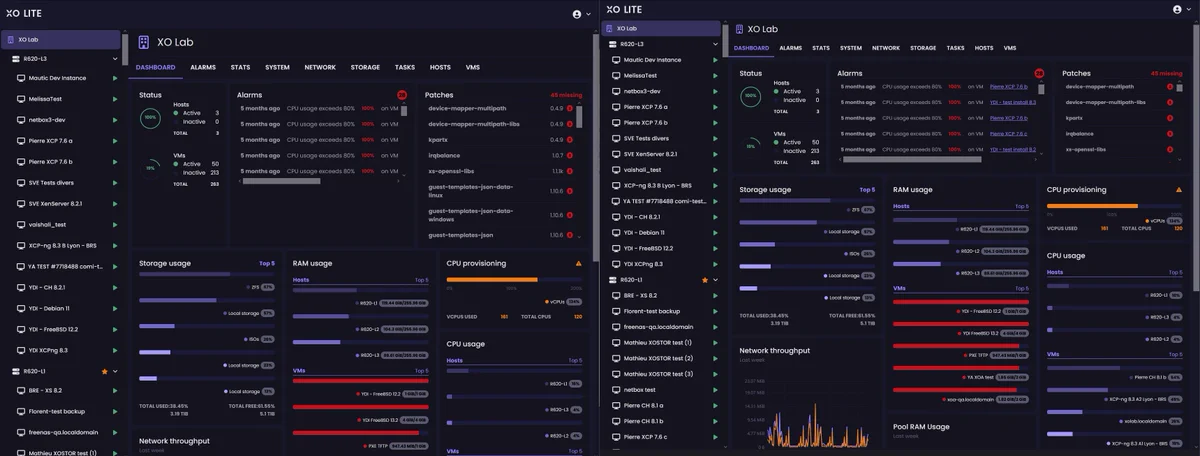
Task: Select DASHBOARD tab in right window
Action: [751, 48]
